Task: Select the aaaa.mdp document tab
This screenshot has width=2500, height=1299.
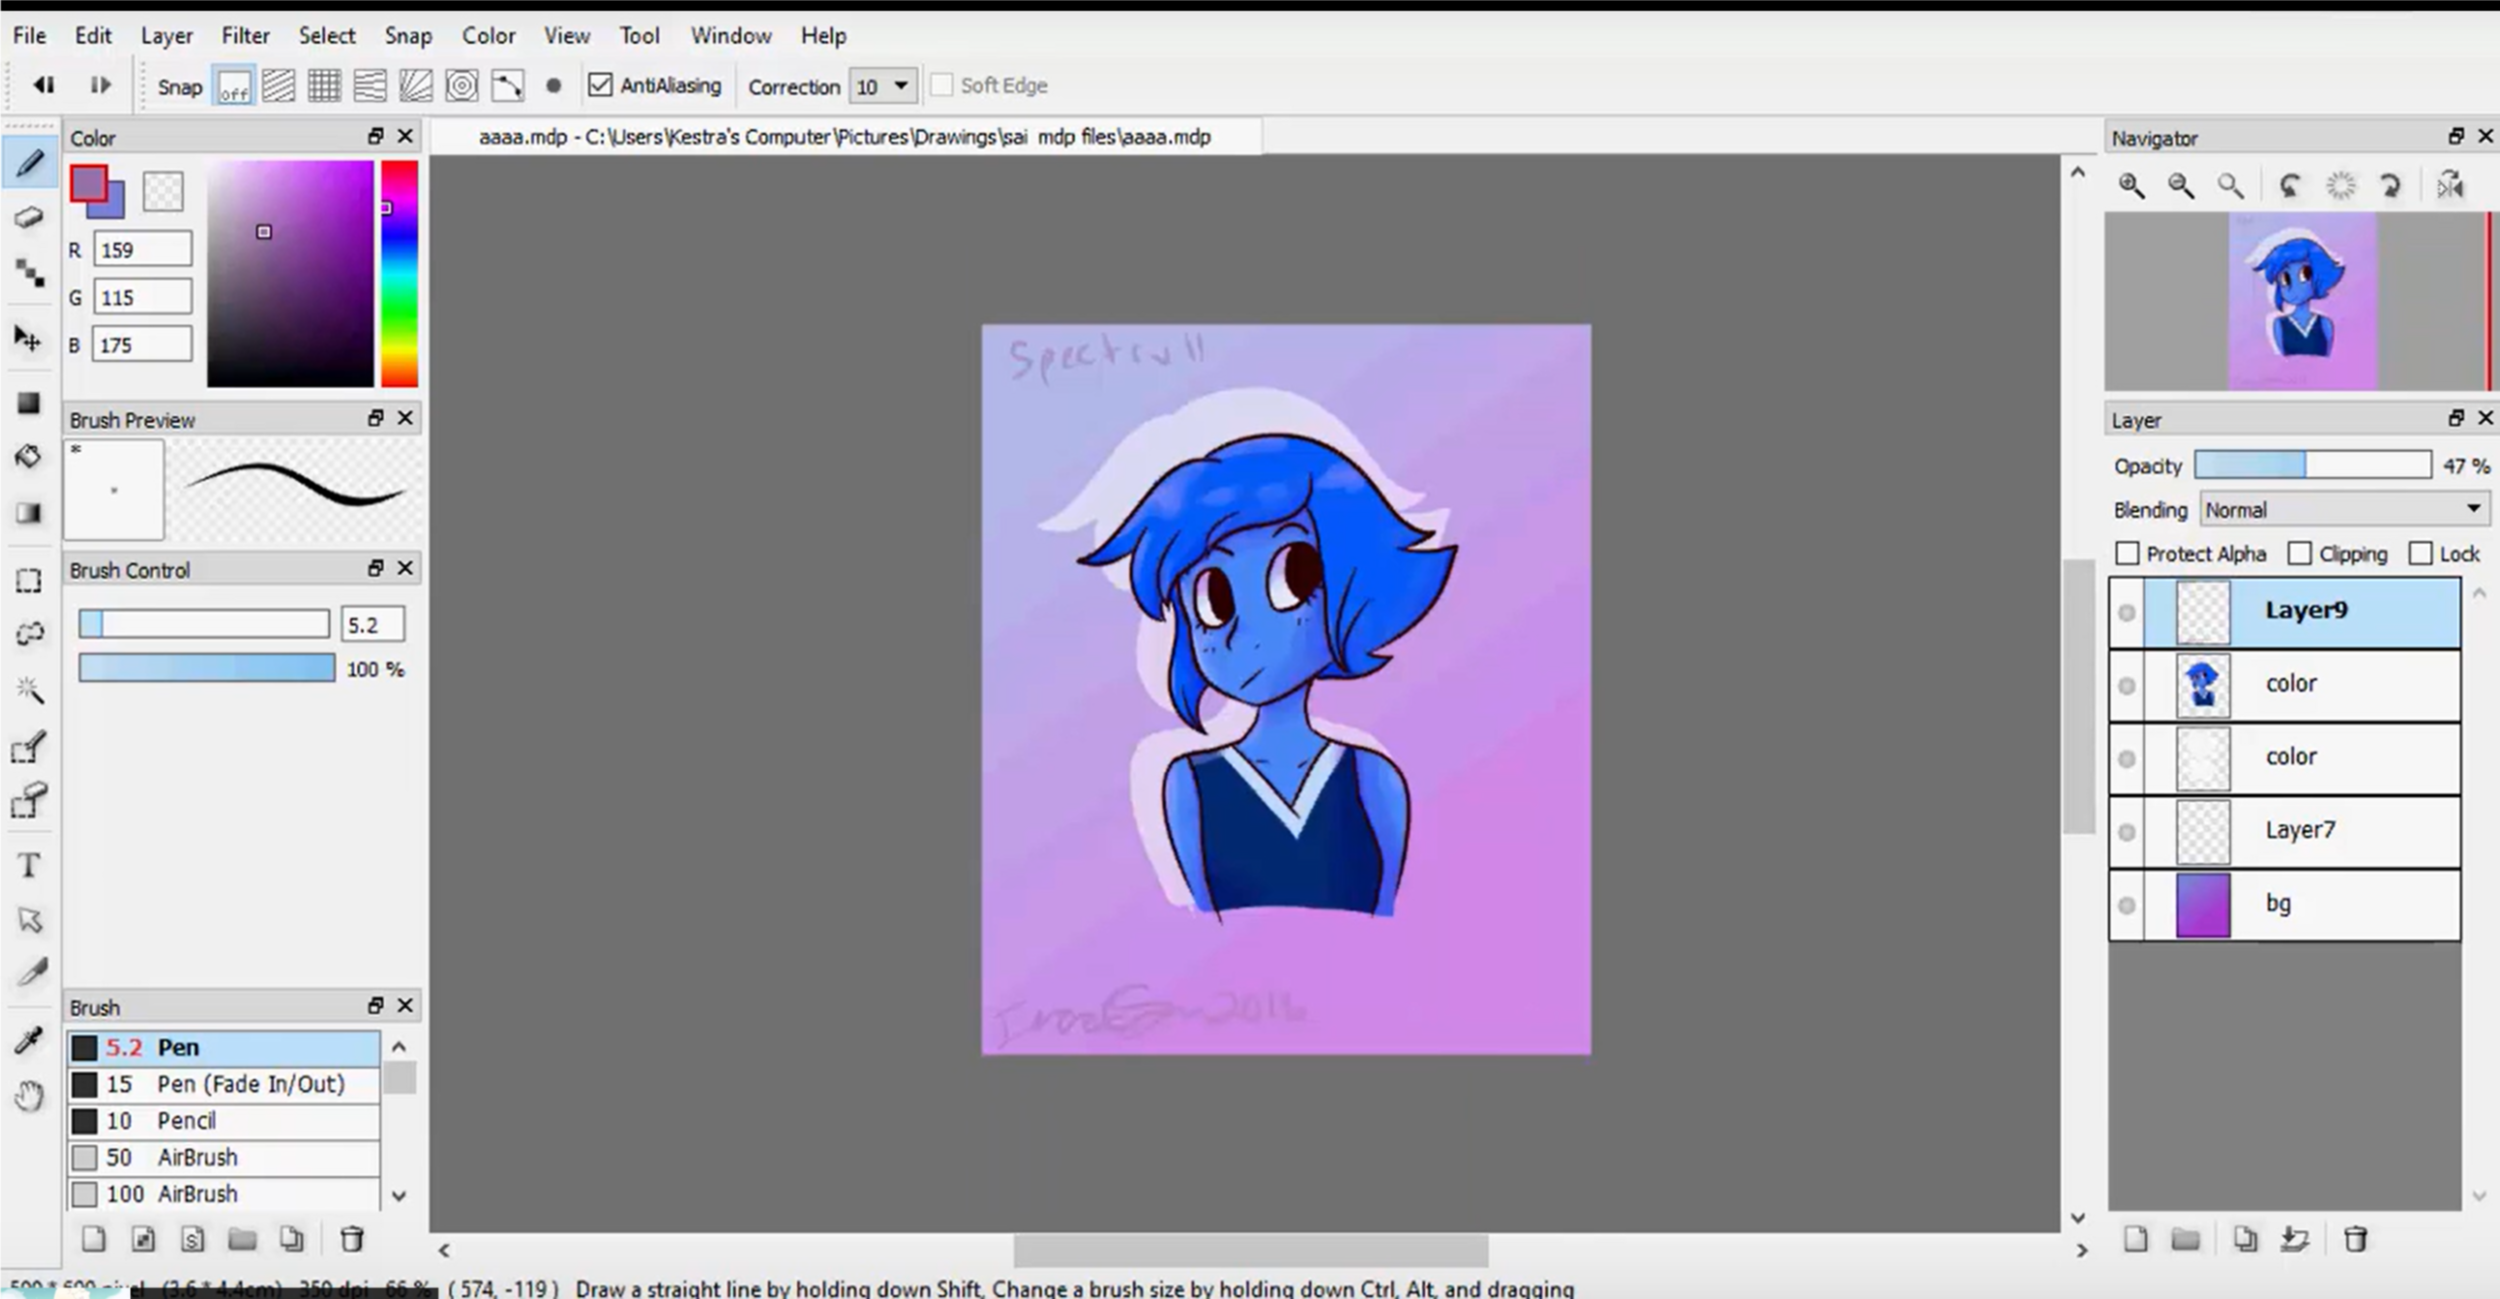Action: (845, 137)
